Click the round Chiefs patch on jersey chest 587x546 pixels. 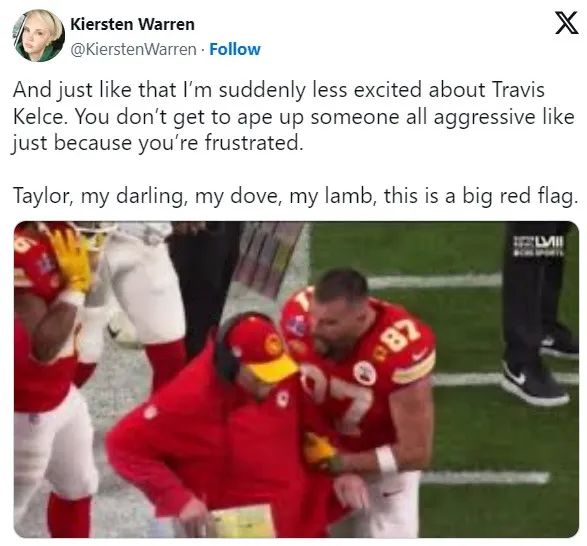click(364, 372)
